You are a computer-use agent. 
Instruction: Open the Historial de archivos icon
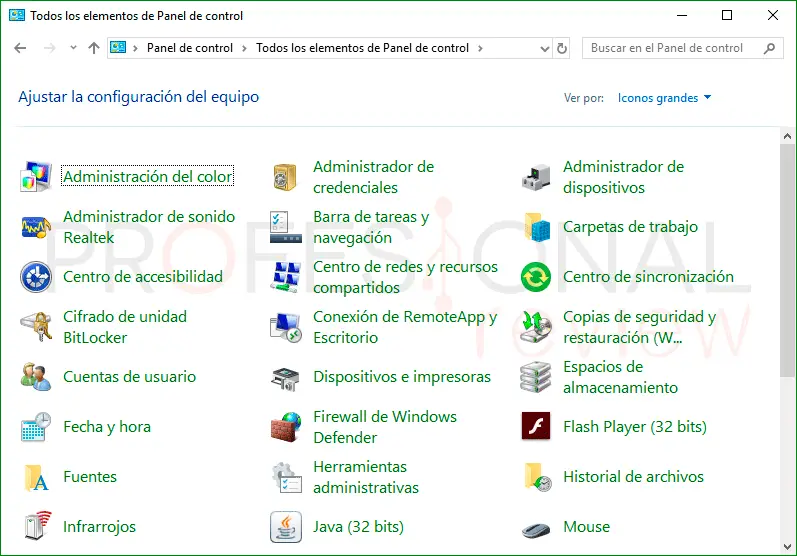537,477
